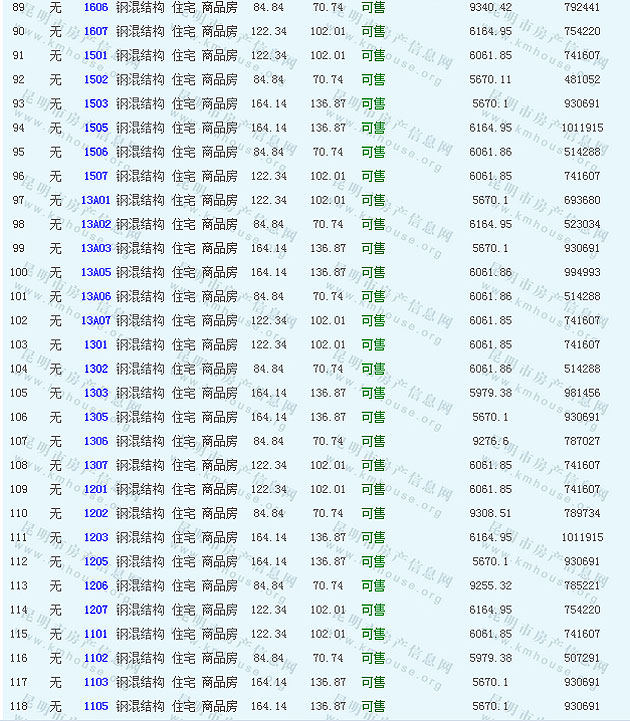The image size is (630, 721).
Task: Open room 1503 details
Action: pos(96,104)
